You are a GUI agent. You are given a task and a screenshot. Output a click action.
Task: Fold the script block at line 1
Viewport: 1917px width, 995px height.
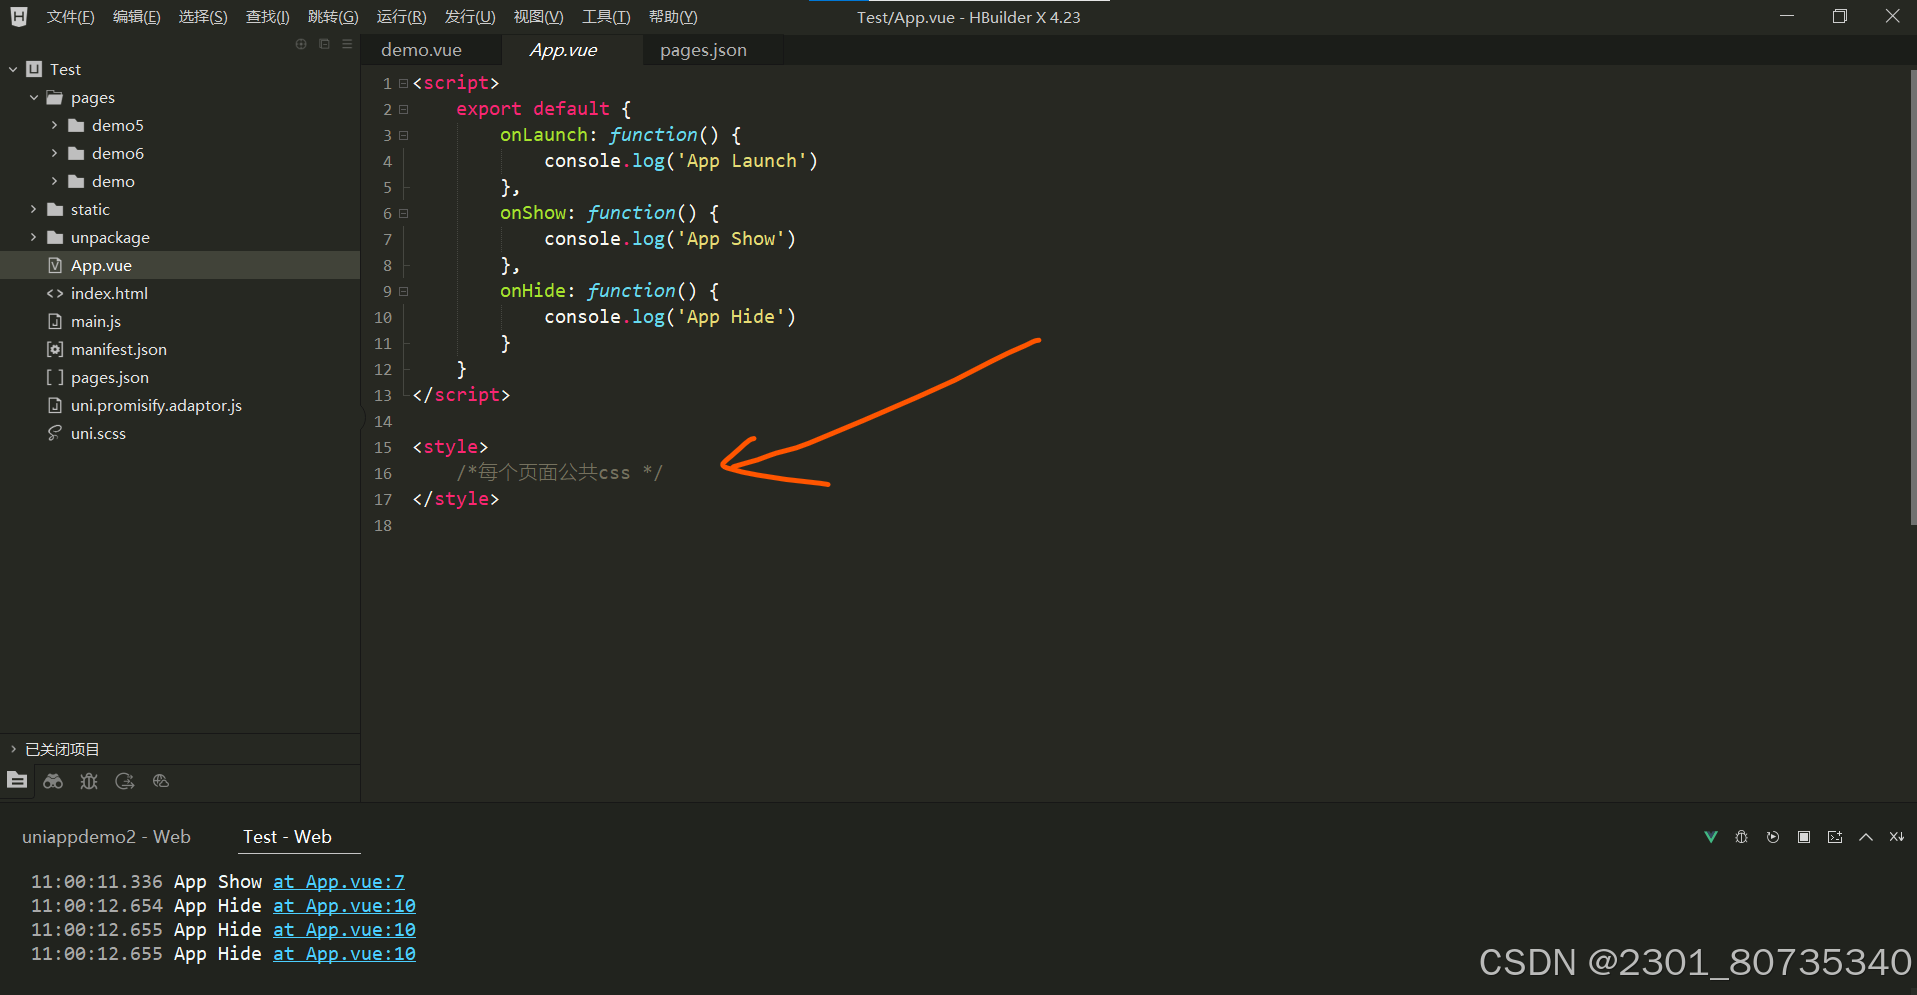tap(404, 83)
